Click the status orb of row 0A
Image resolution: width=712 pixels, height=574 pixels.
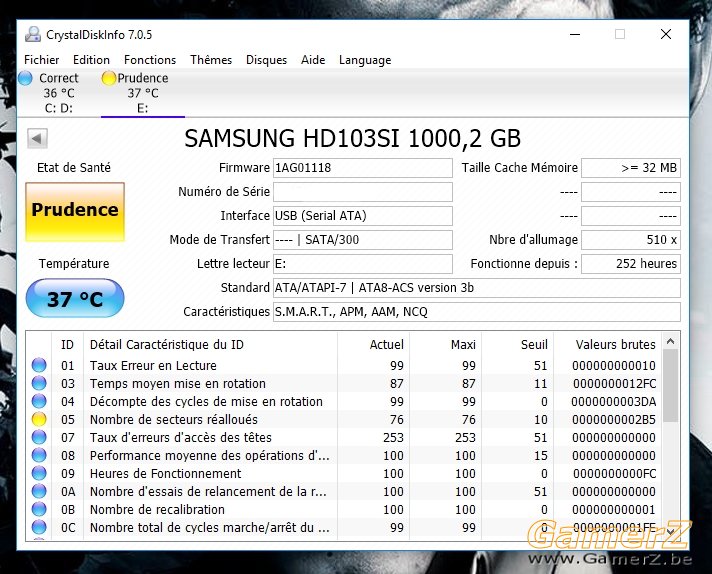(x=39, y=491)
